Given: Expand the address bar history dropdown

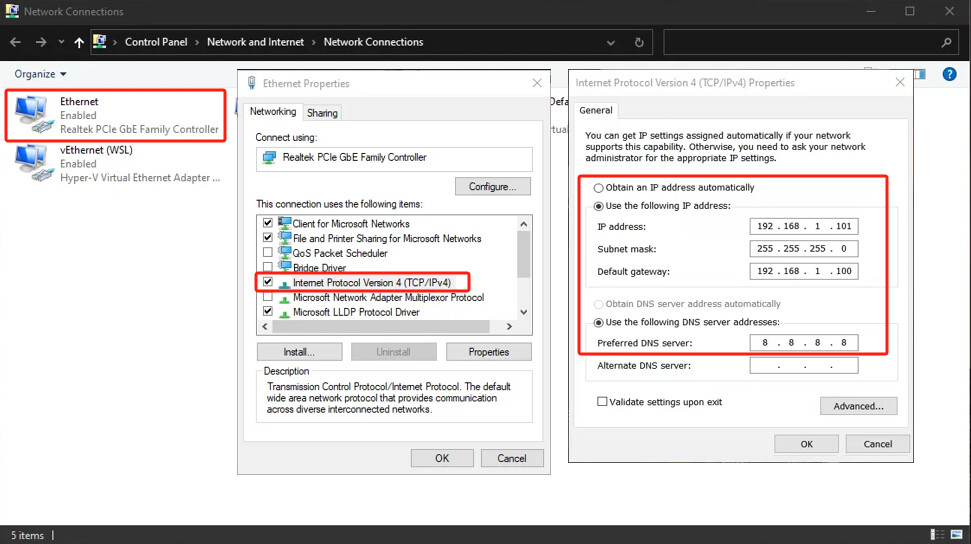Looking at the screenshot, I should [x=611, y=43].
